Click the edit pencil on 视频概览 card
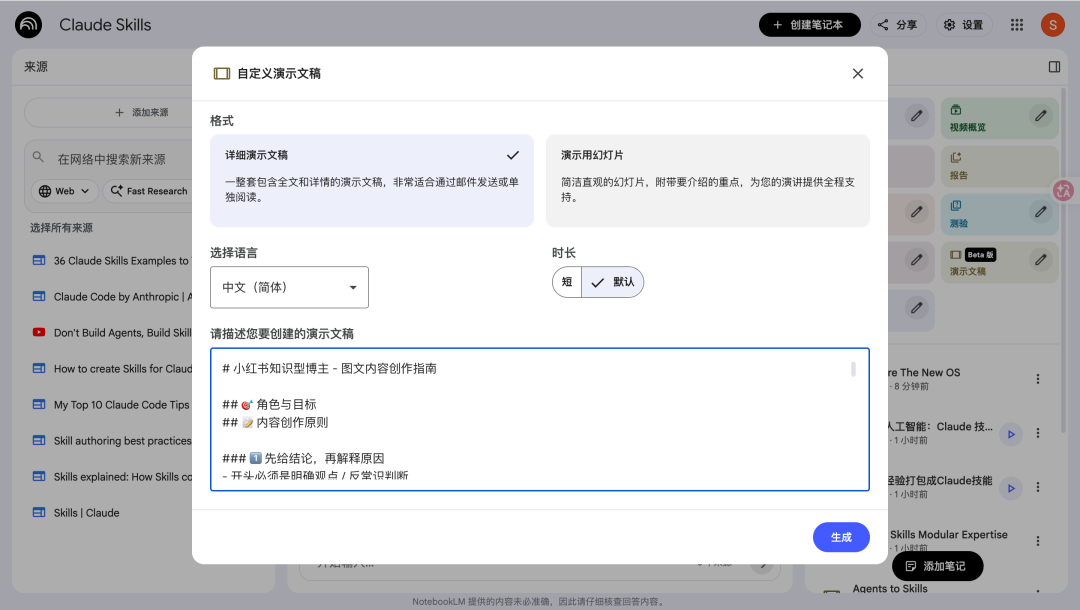This screenshot has height=610, width=1080. tap(1041, 117)
